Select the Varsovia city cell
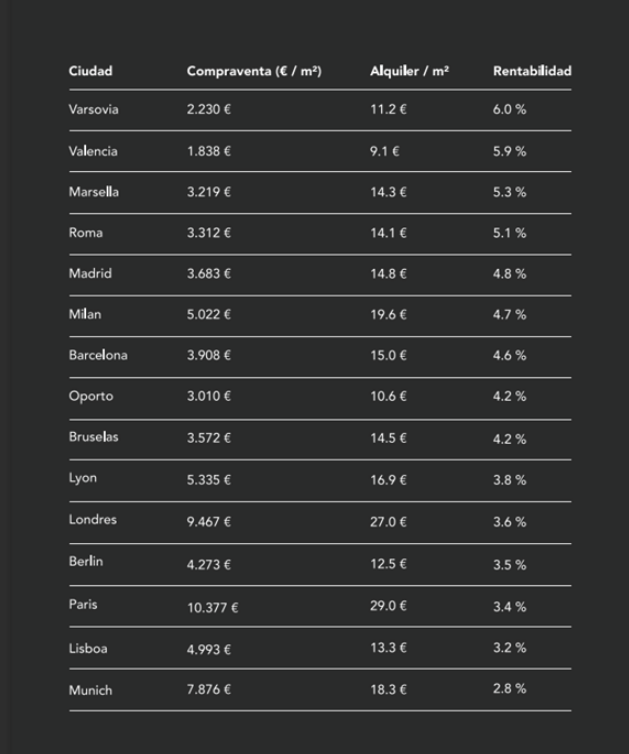Image resolution: width=629 pixels, height=754 pixels. (x=93, y=110)
